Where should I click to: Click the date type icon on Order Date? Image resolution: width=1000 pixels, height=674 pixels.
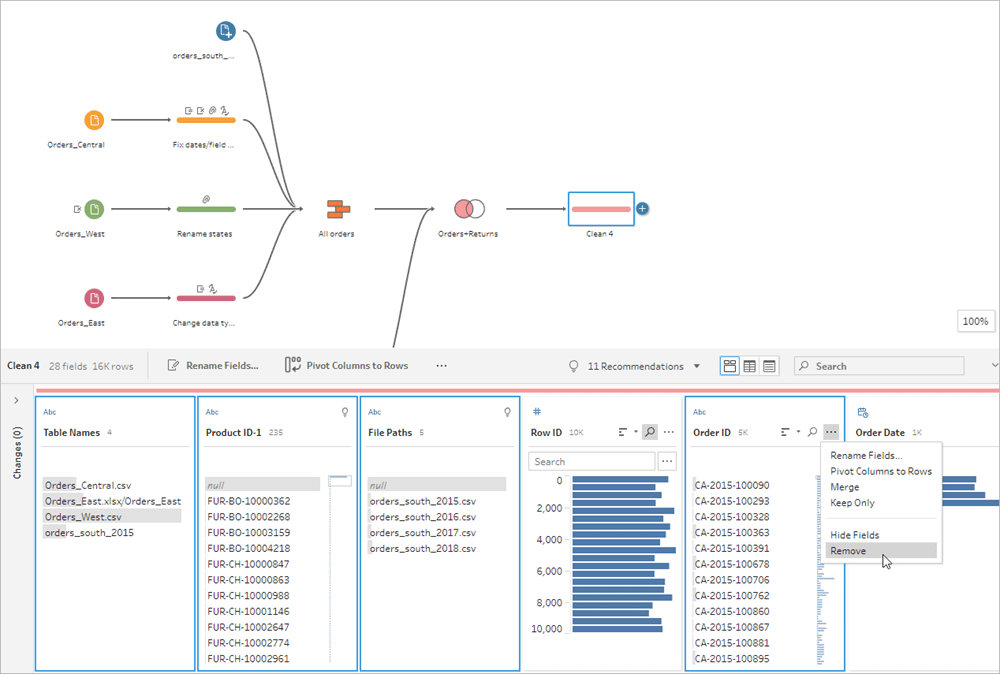862,412
